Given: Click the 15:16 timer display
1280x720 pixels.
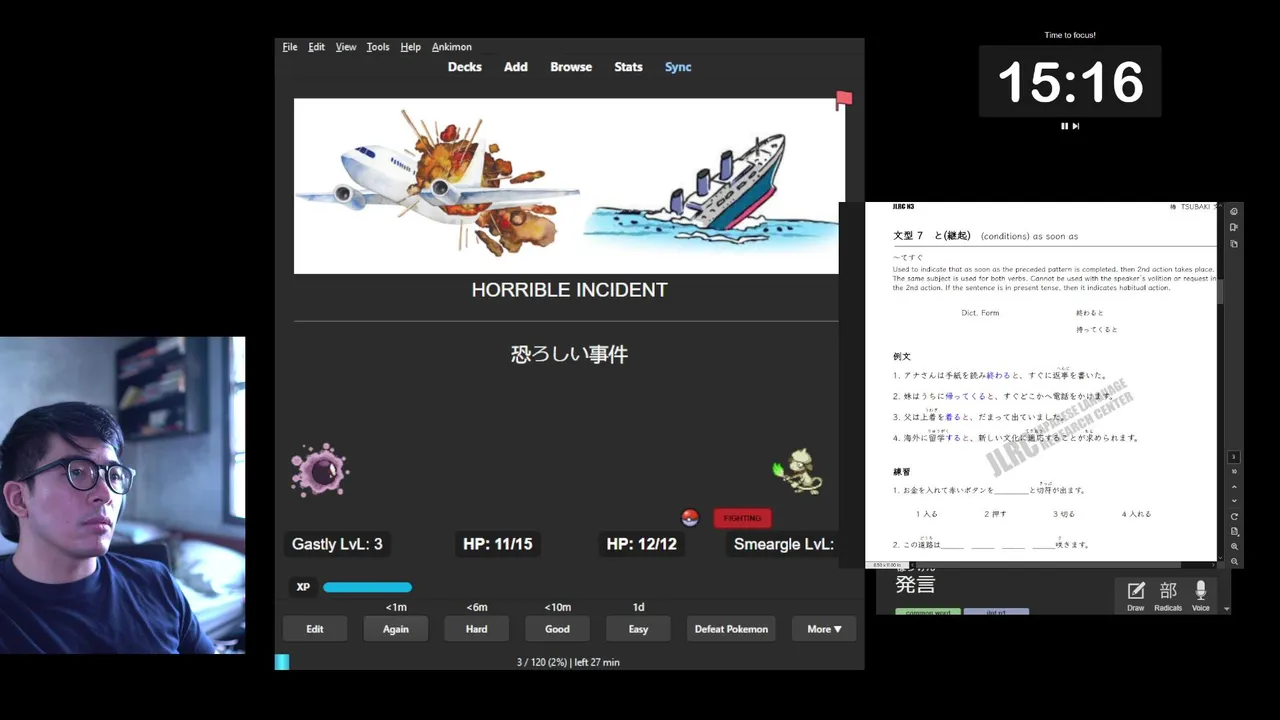Looking at the screenshot, I should 1070,82.
